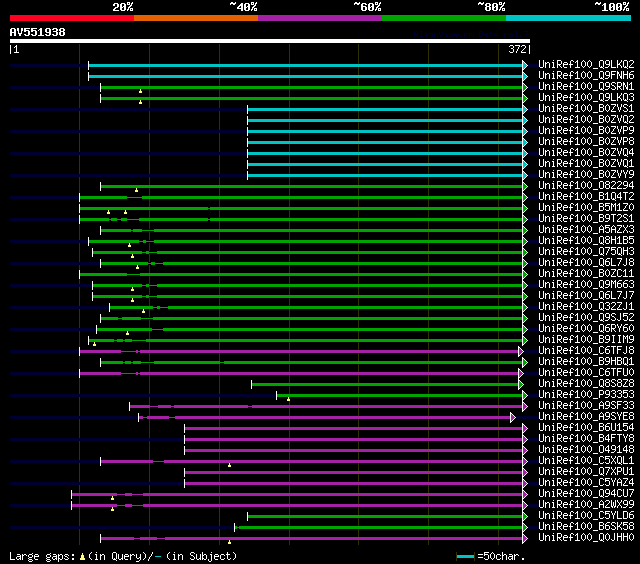The height and width of the screenshot is (564, 640).
Task: Click the UniRef100_A5AZX3 label
Action: 586,230
